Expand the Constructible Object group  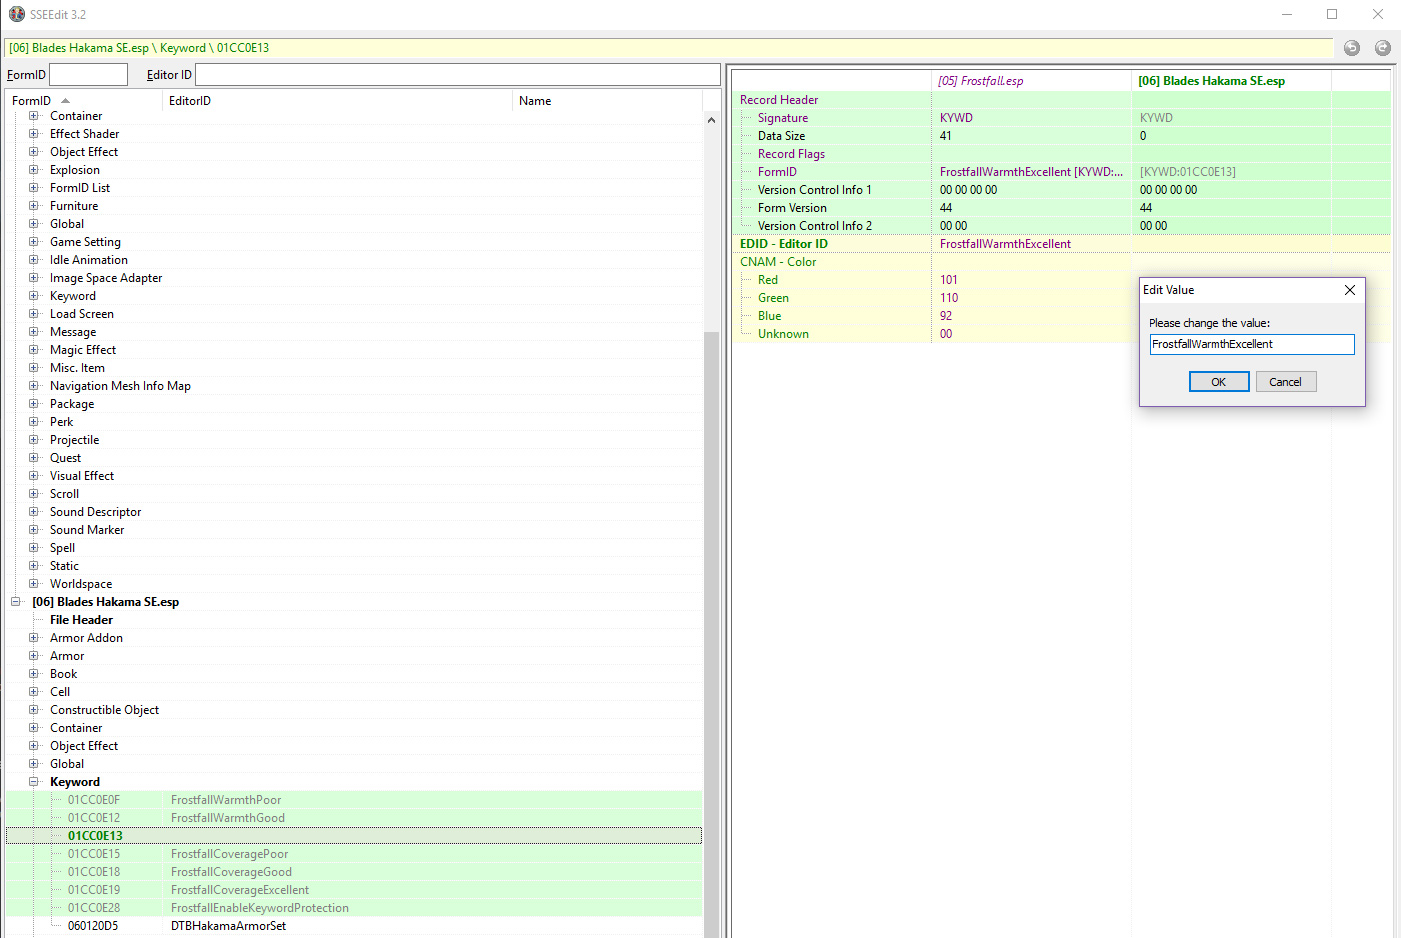click(33, 710)
